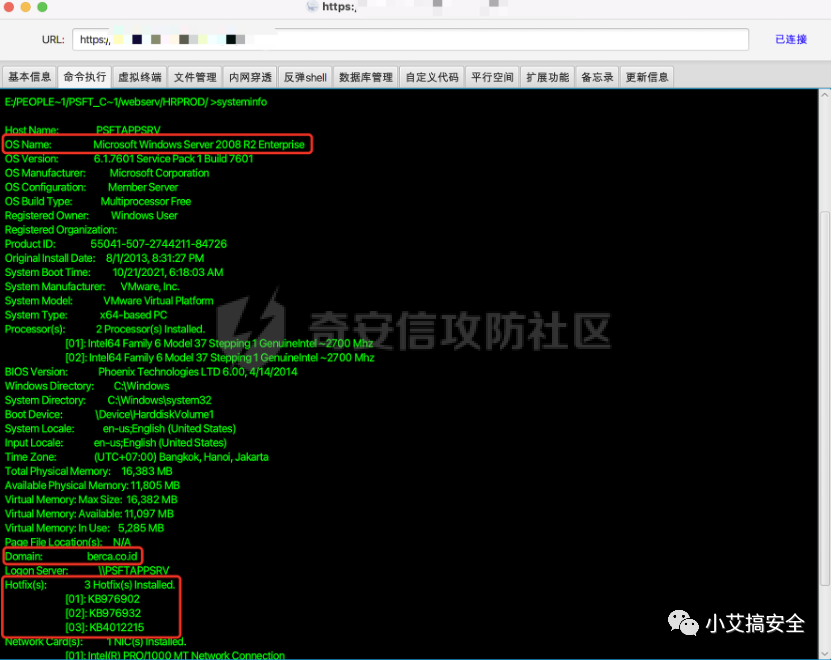Click the systeminfo command prompt line
Screen dimensions: 832x660
pyautogui.click(x=136, y=102)
